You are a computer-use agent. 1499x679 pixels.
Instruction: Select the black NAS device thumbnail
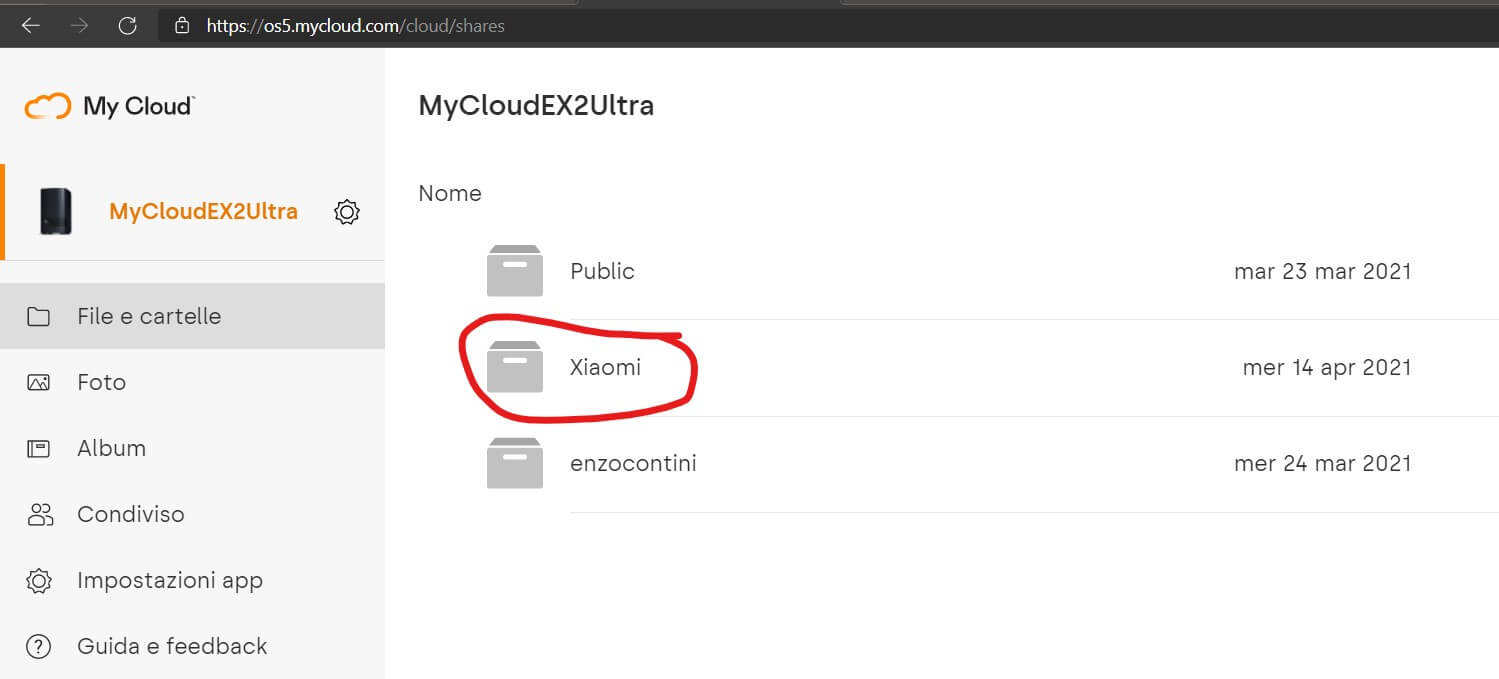tap(56, 211)
